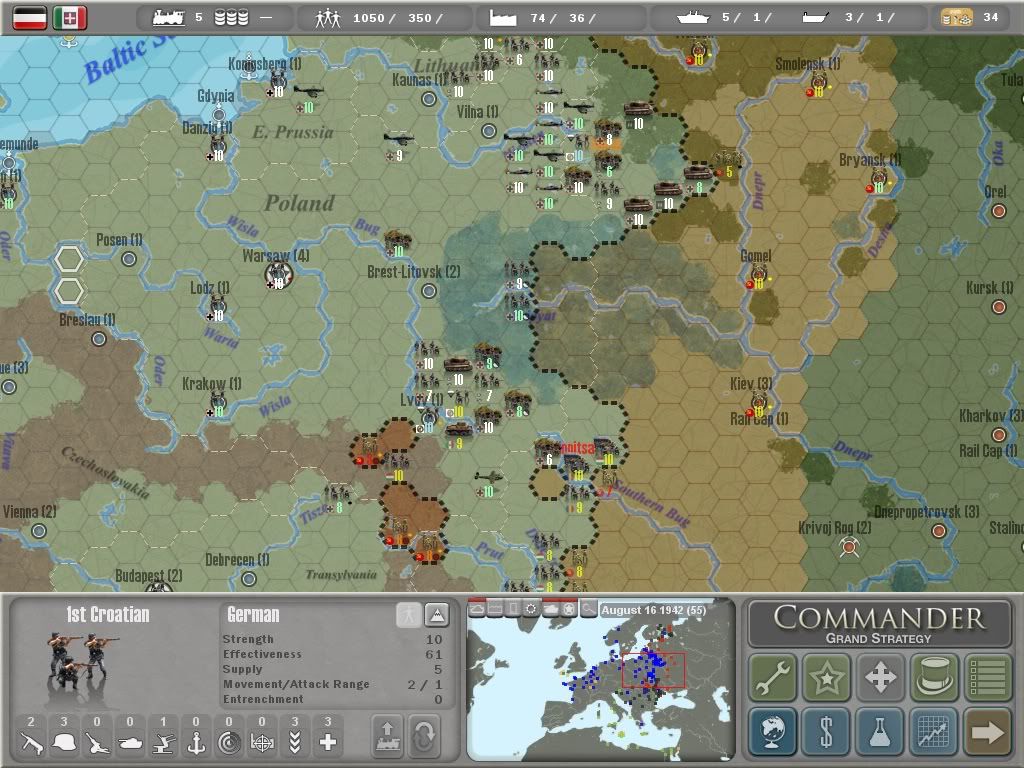Click the end turn arrow button
This screenshot has width=1024, height=768.
pos(988,731)
